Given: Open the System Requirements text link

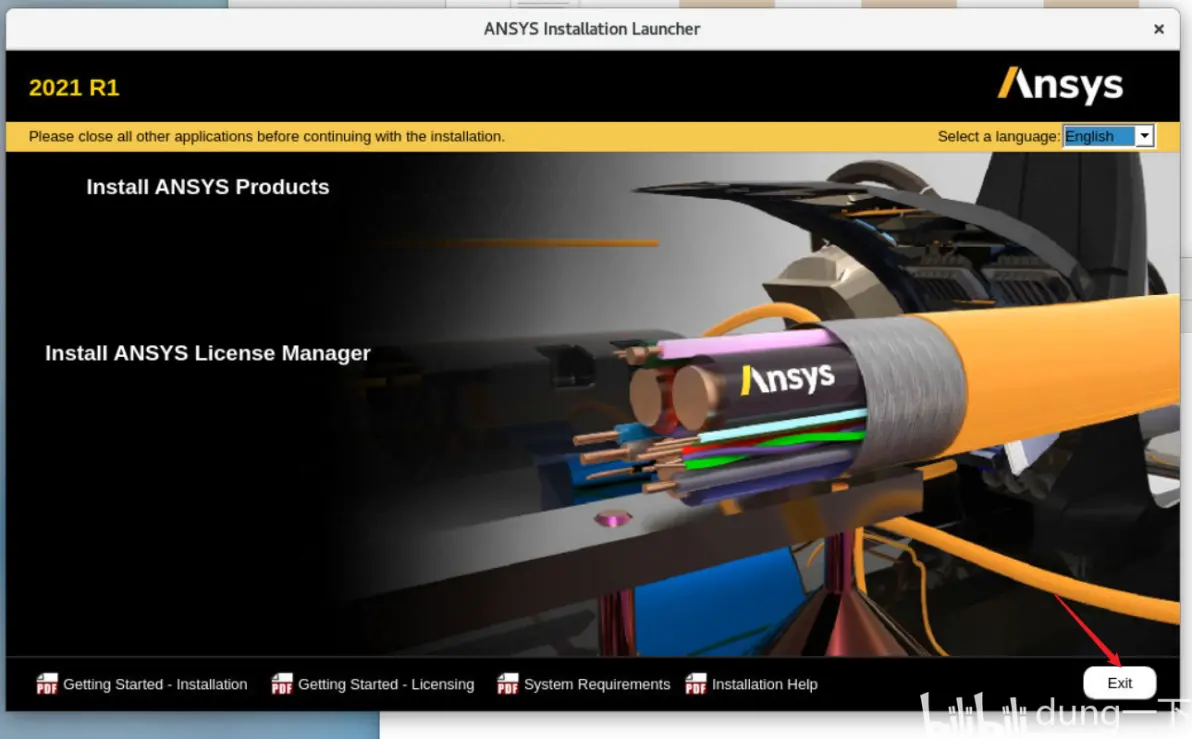Looking at the screenshot, I should [x=597, y=684].
